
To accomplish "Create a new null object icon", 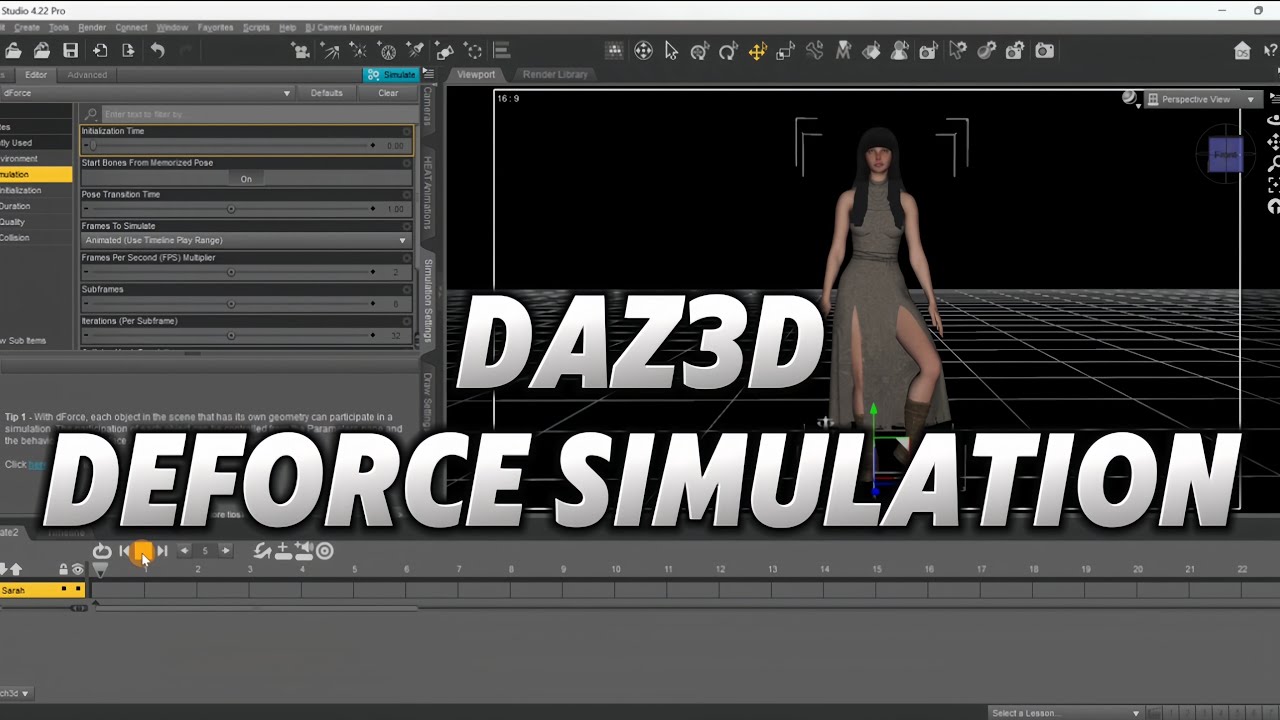I will click(474, 51).
